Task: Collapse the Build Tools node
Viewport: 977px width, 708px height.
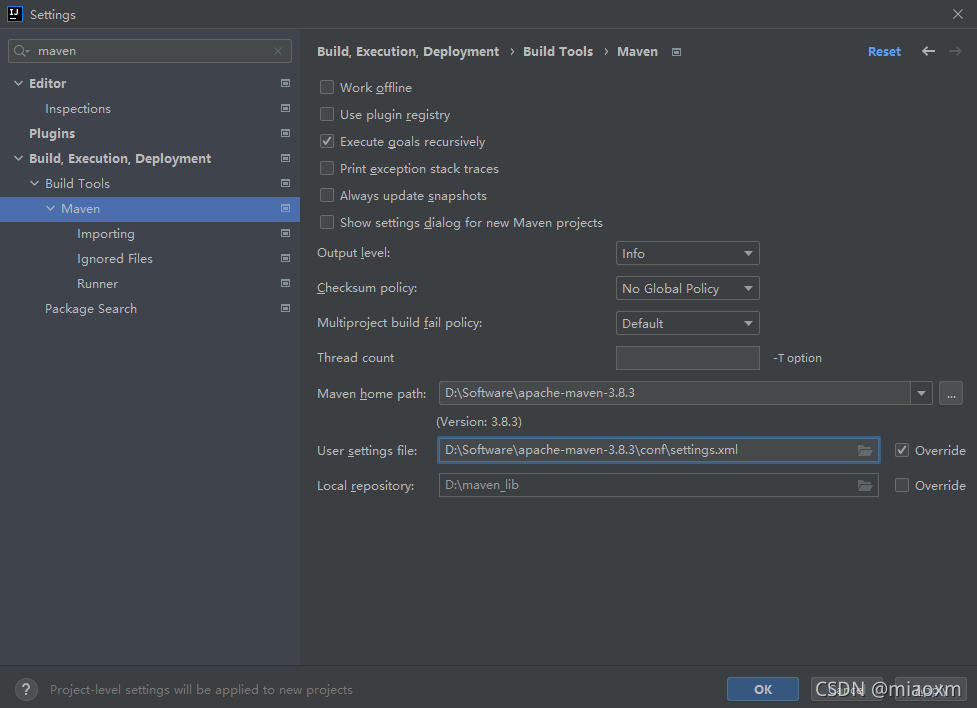Action: click(34, 183)
